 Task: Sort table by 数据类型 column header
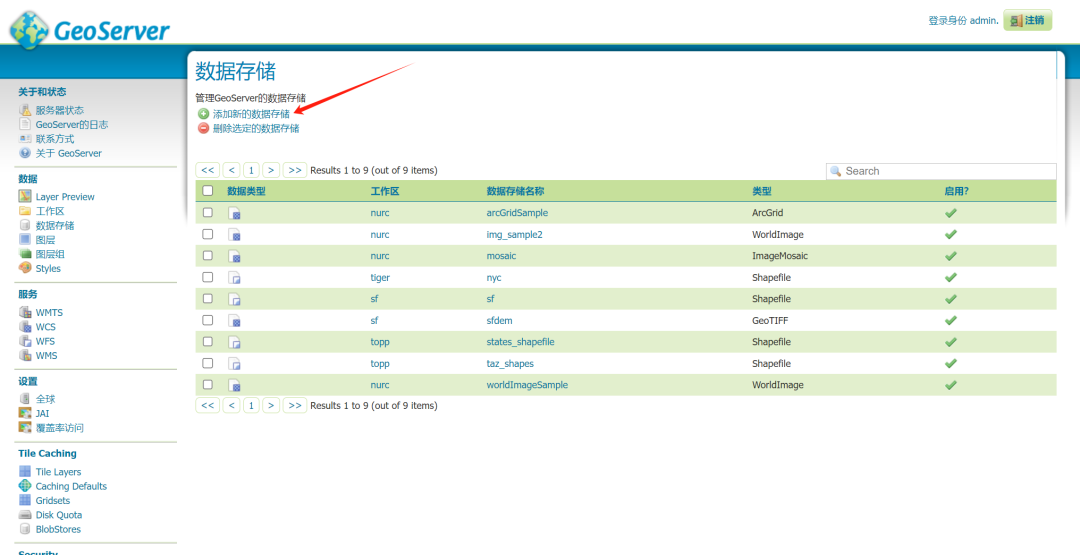(x=246, y=191)
